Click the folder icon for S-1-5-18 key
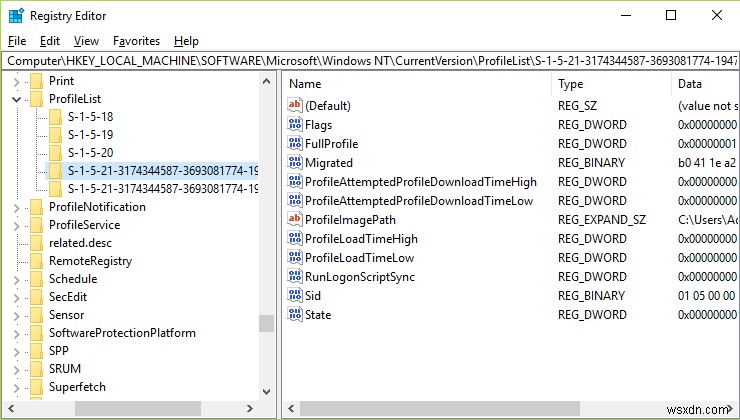 pos(55,117)
